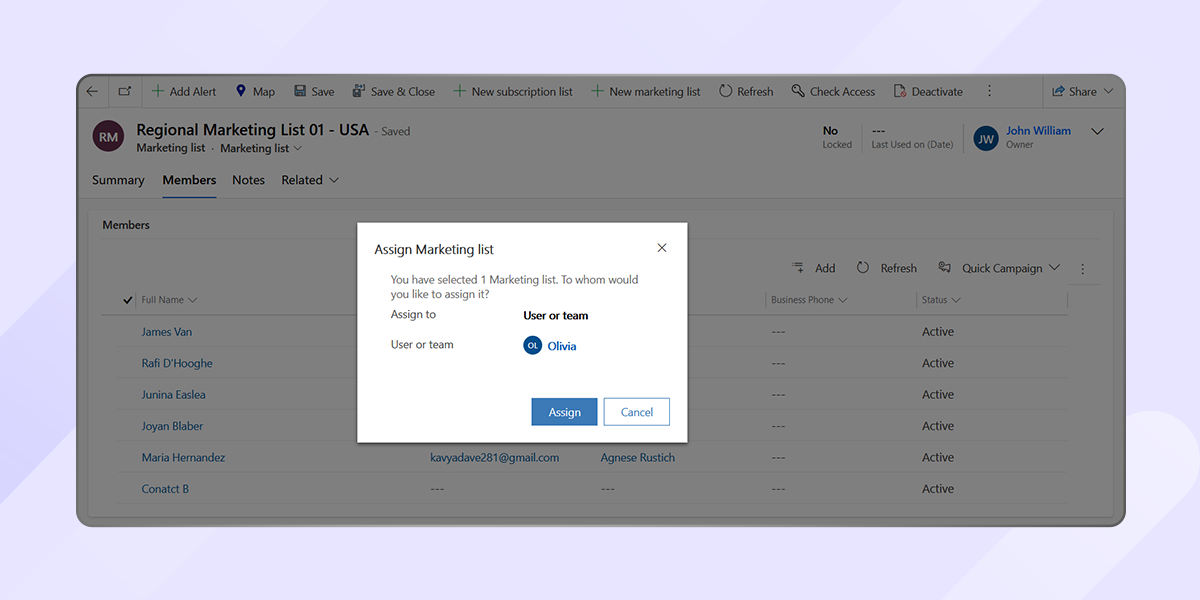
Task: Choose Save & Close
Action: (x=393, y=91)
